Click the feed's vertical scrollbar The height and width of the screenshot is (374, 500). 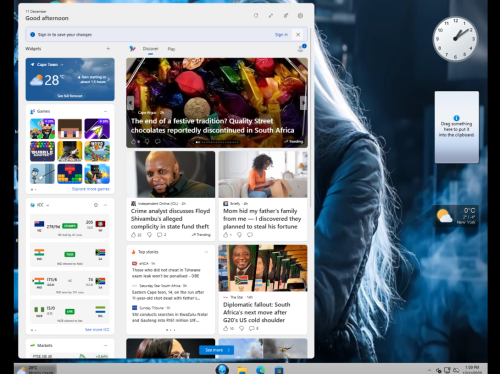(311, 117)
